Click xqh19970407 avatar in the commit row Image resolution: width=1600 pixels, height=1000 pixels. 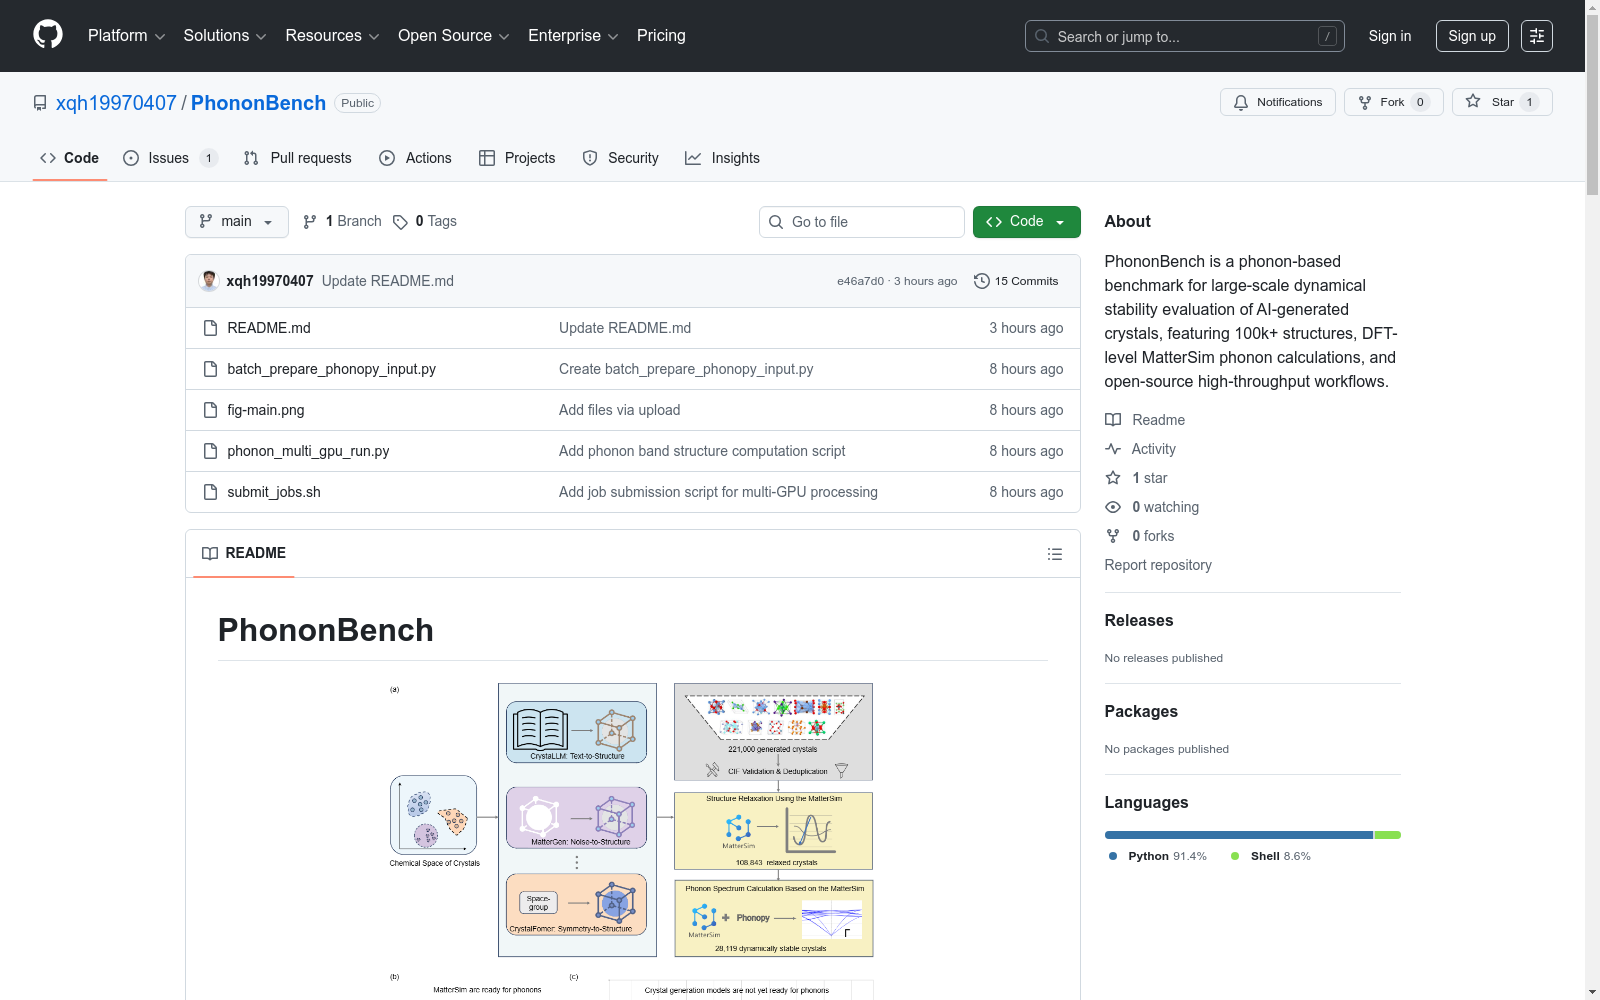(209, 281)
